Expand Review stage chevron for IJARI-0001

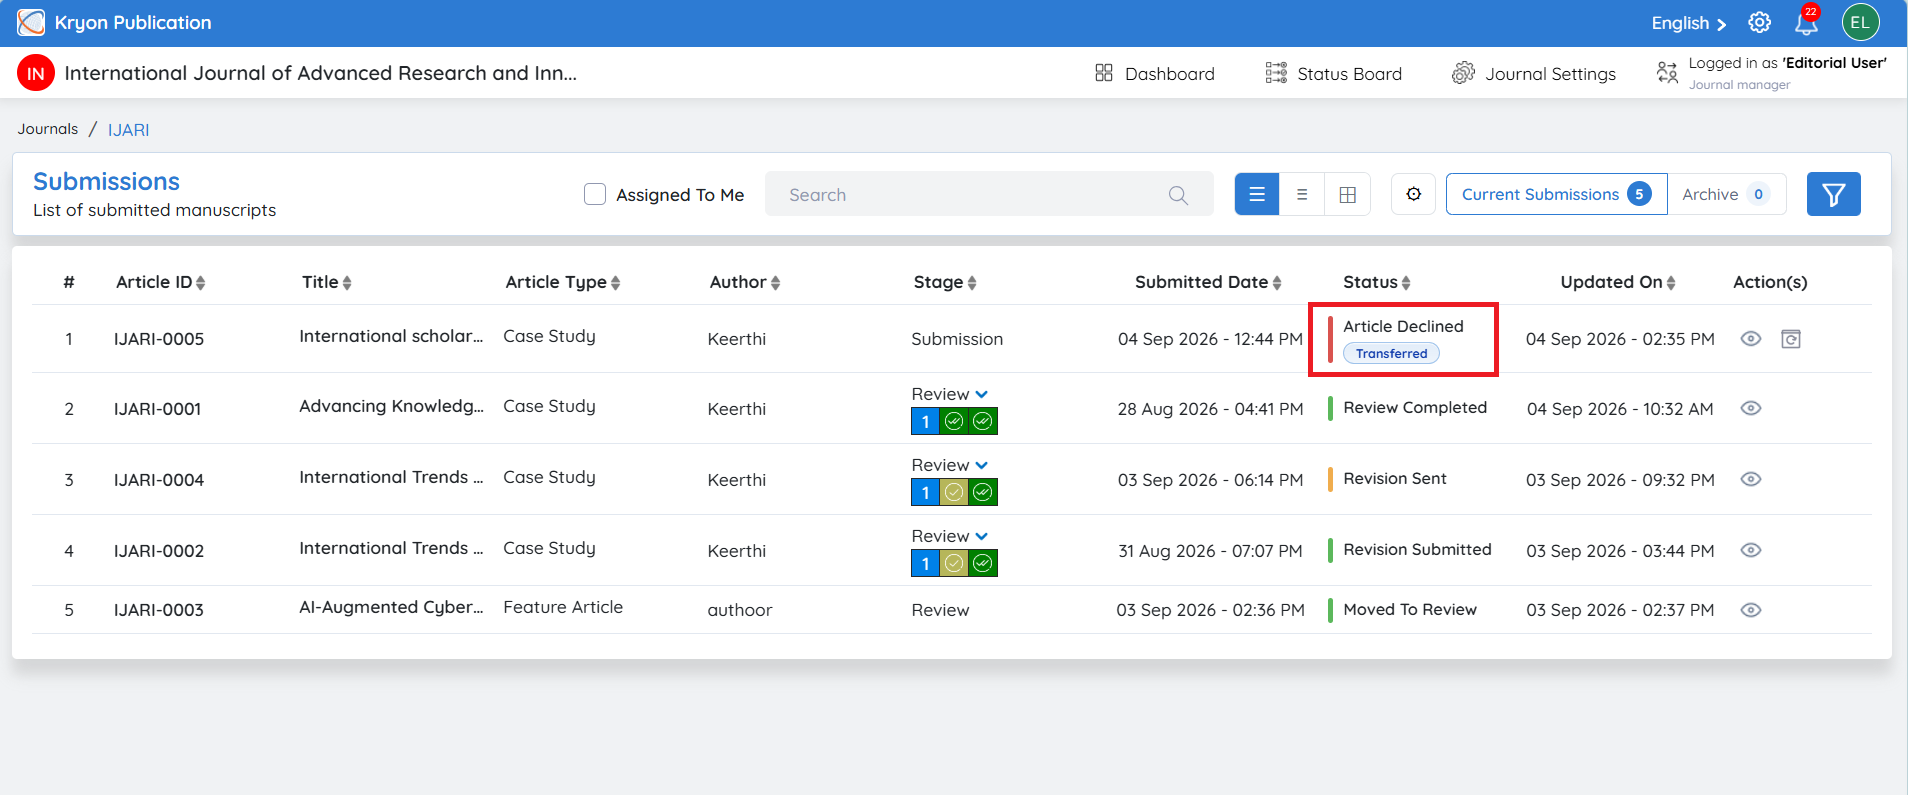981,394
